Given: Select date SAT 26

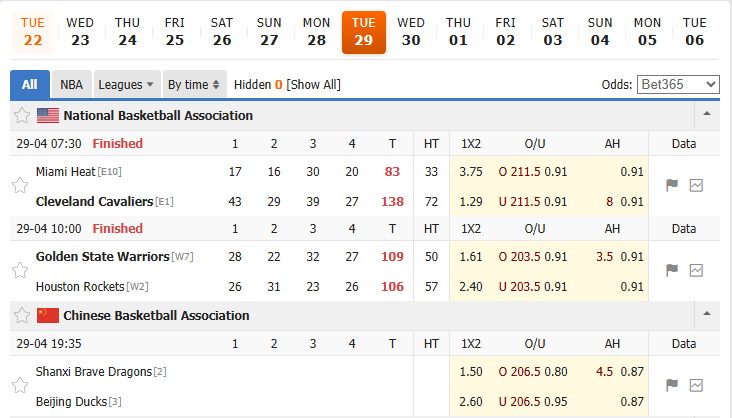Looking at the screenshot, I should coord(222,32).
